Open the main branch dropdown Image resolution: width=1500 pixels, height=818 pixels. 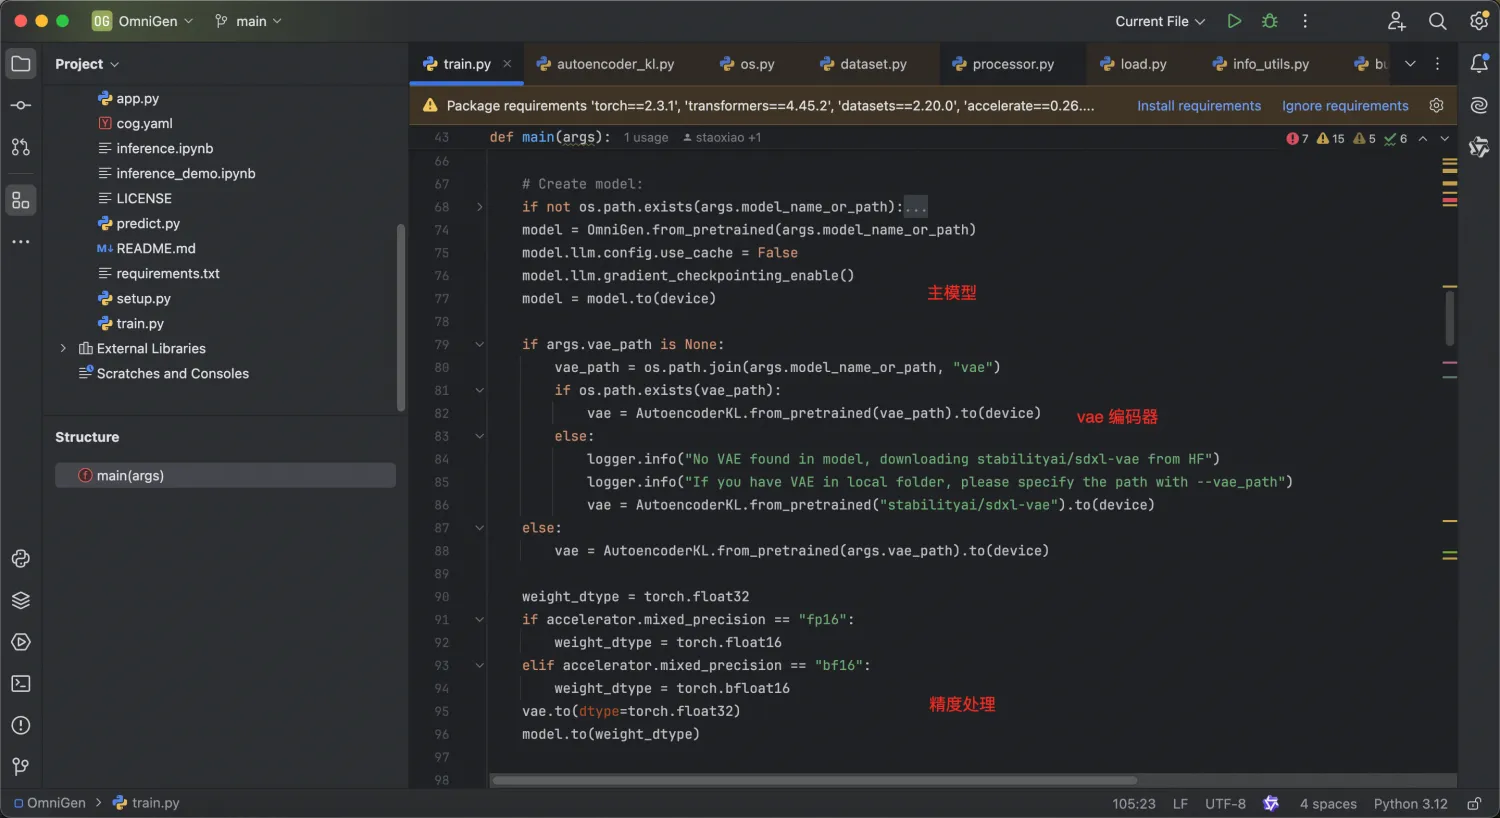[x=248, y=21]
